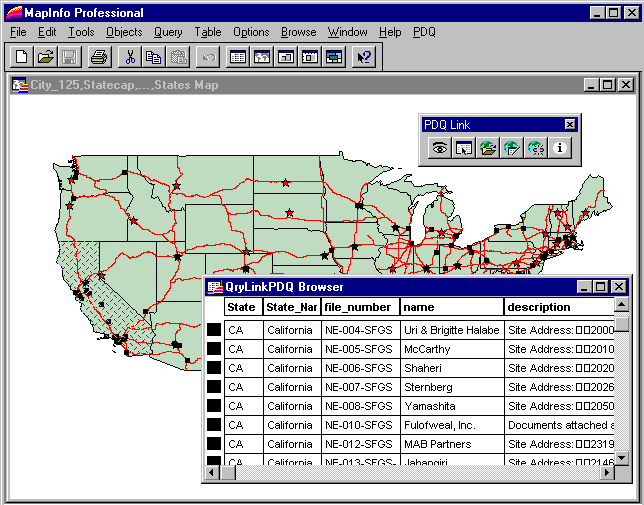
Task: Click the Print toolbar icon
Action: tap(99, 57)
